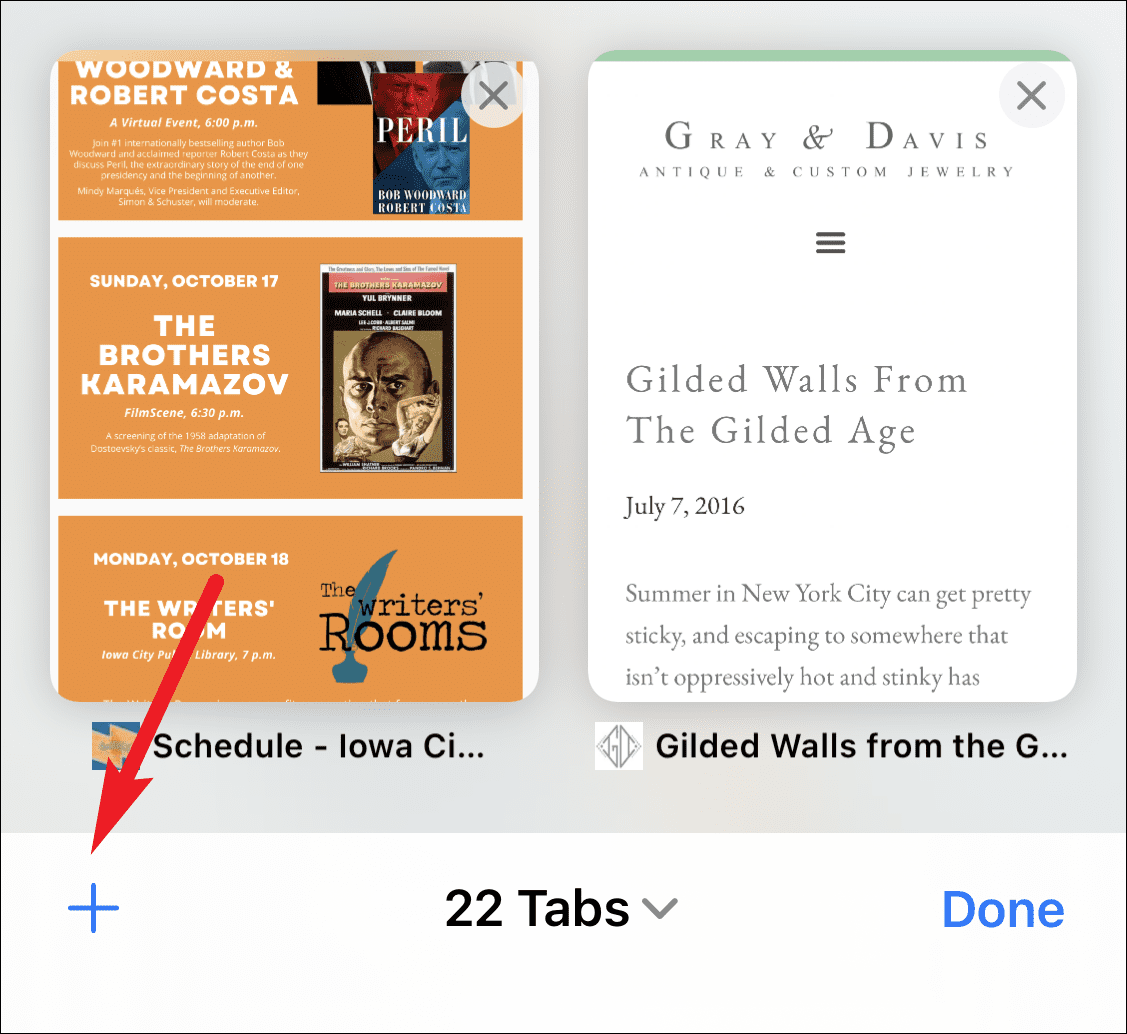1127x1034 pixels.
Task: Click The Brothers Karamazov movie poster
Action: pos(388,368)
